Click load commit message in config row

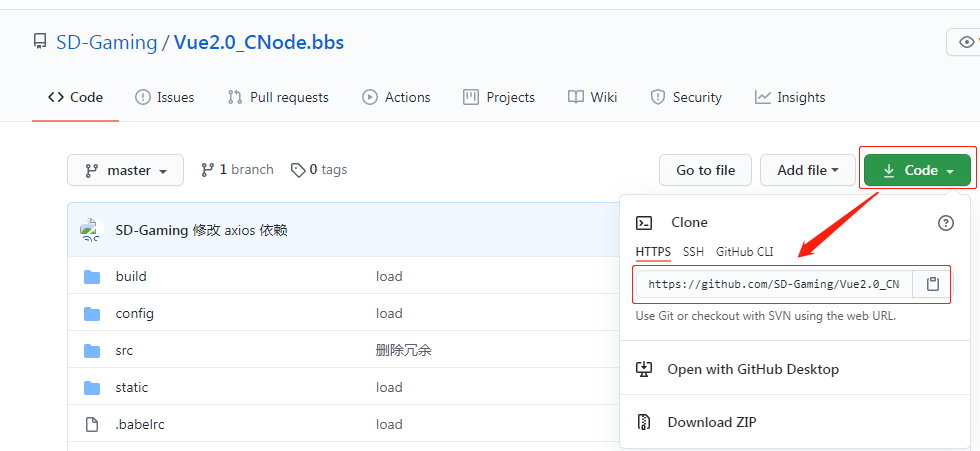(389, 313)
